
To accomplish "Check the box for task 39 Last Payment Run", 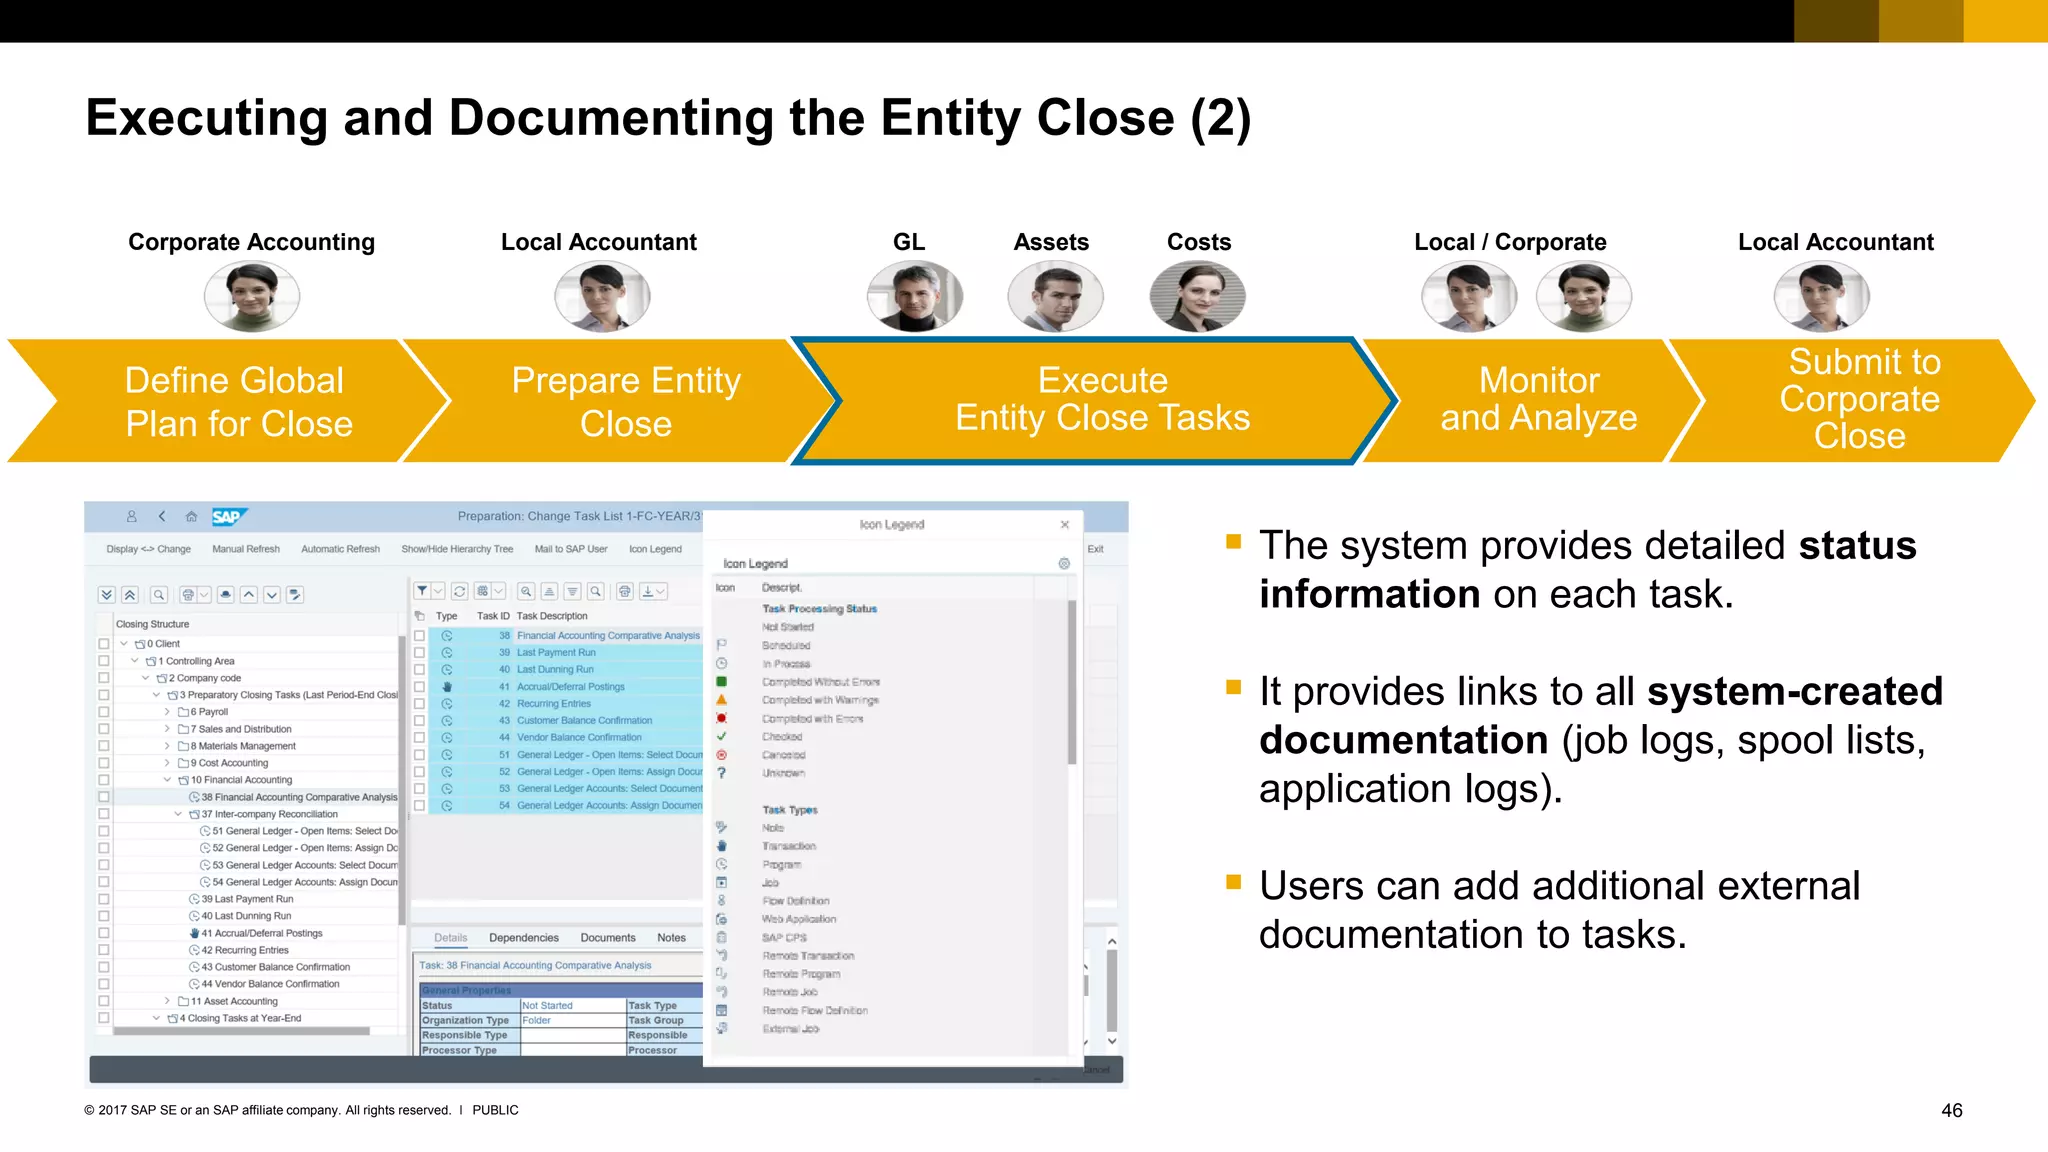I will pyautogui.click(x=420, y=652).
